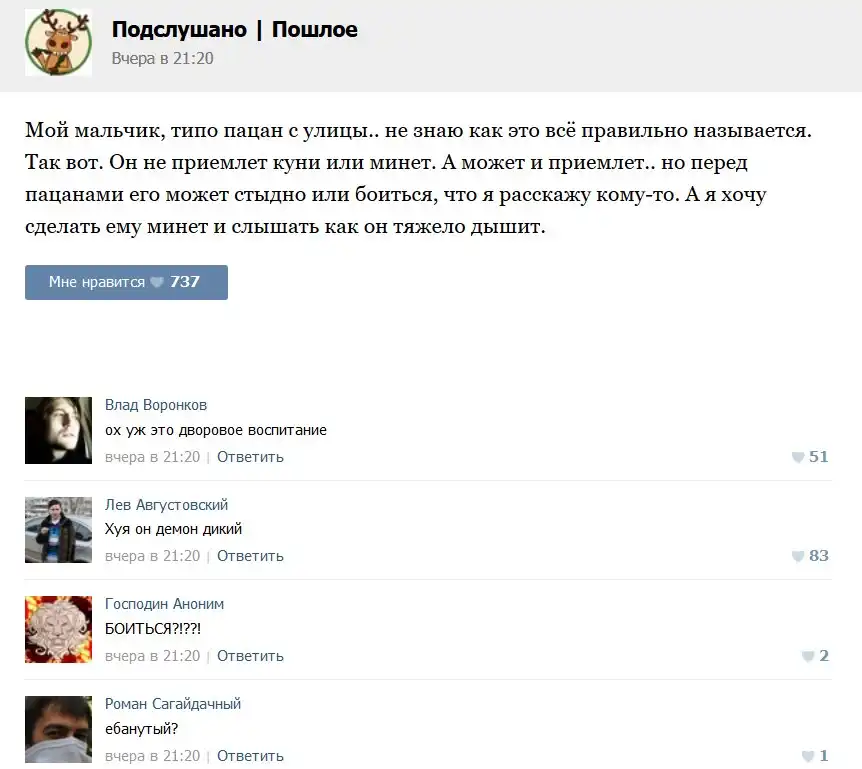Open Роман Сагайдачный's profile name
862x769 pixels.
tap(173, 704)
